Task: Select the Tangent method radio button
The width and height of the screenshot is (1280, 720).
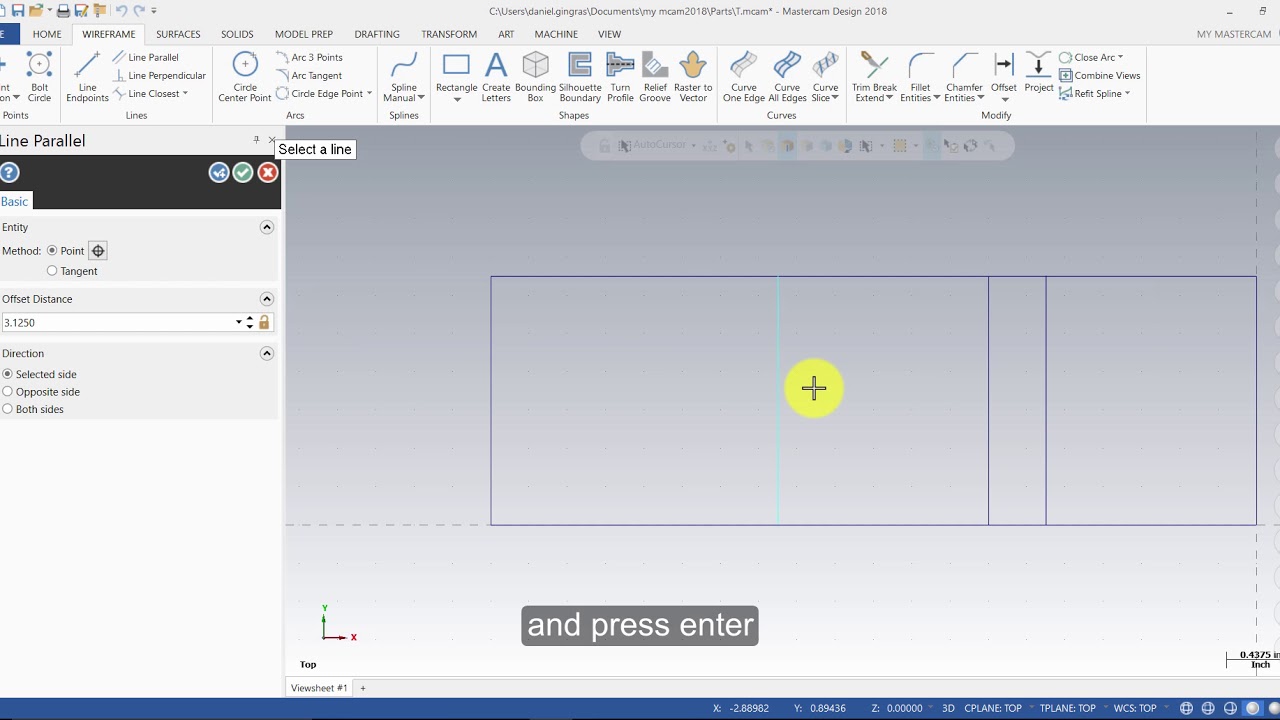Action: click(52, 271)
